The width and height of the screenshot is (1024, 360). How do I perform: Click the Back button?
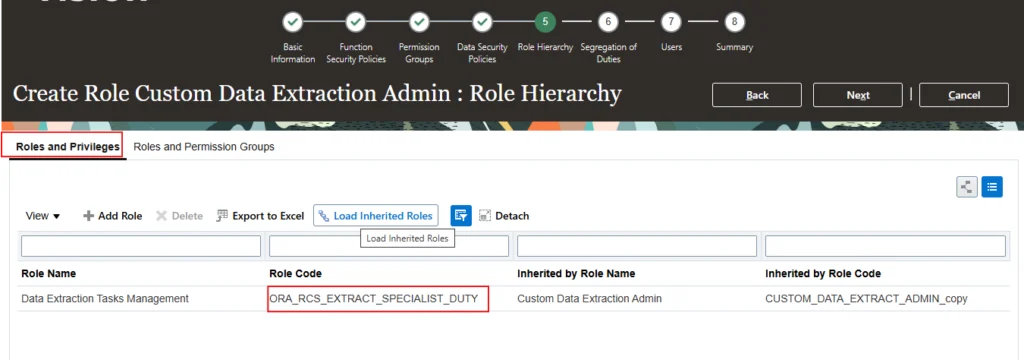pyautogui.click(x=757, y=95)
